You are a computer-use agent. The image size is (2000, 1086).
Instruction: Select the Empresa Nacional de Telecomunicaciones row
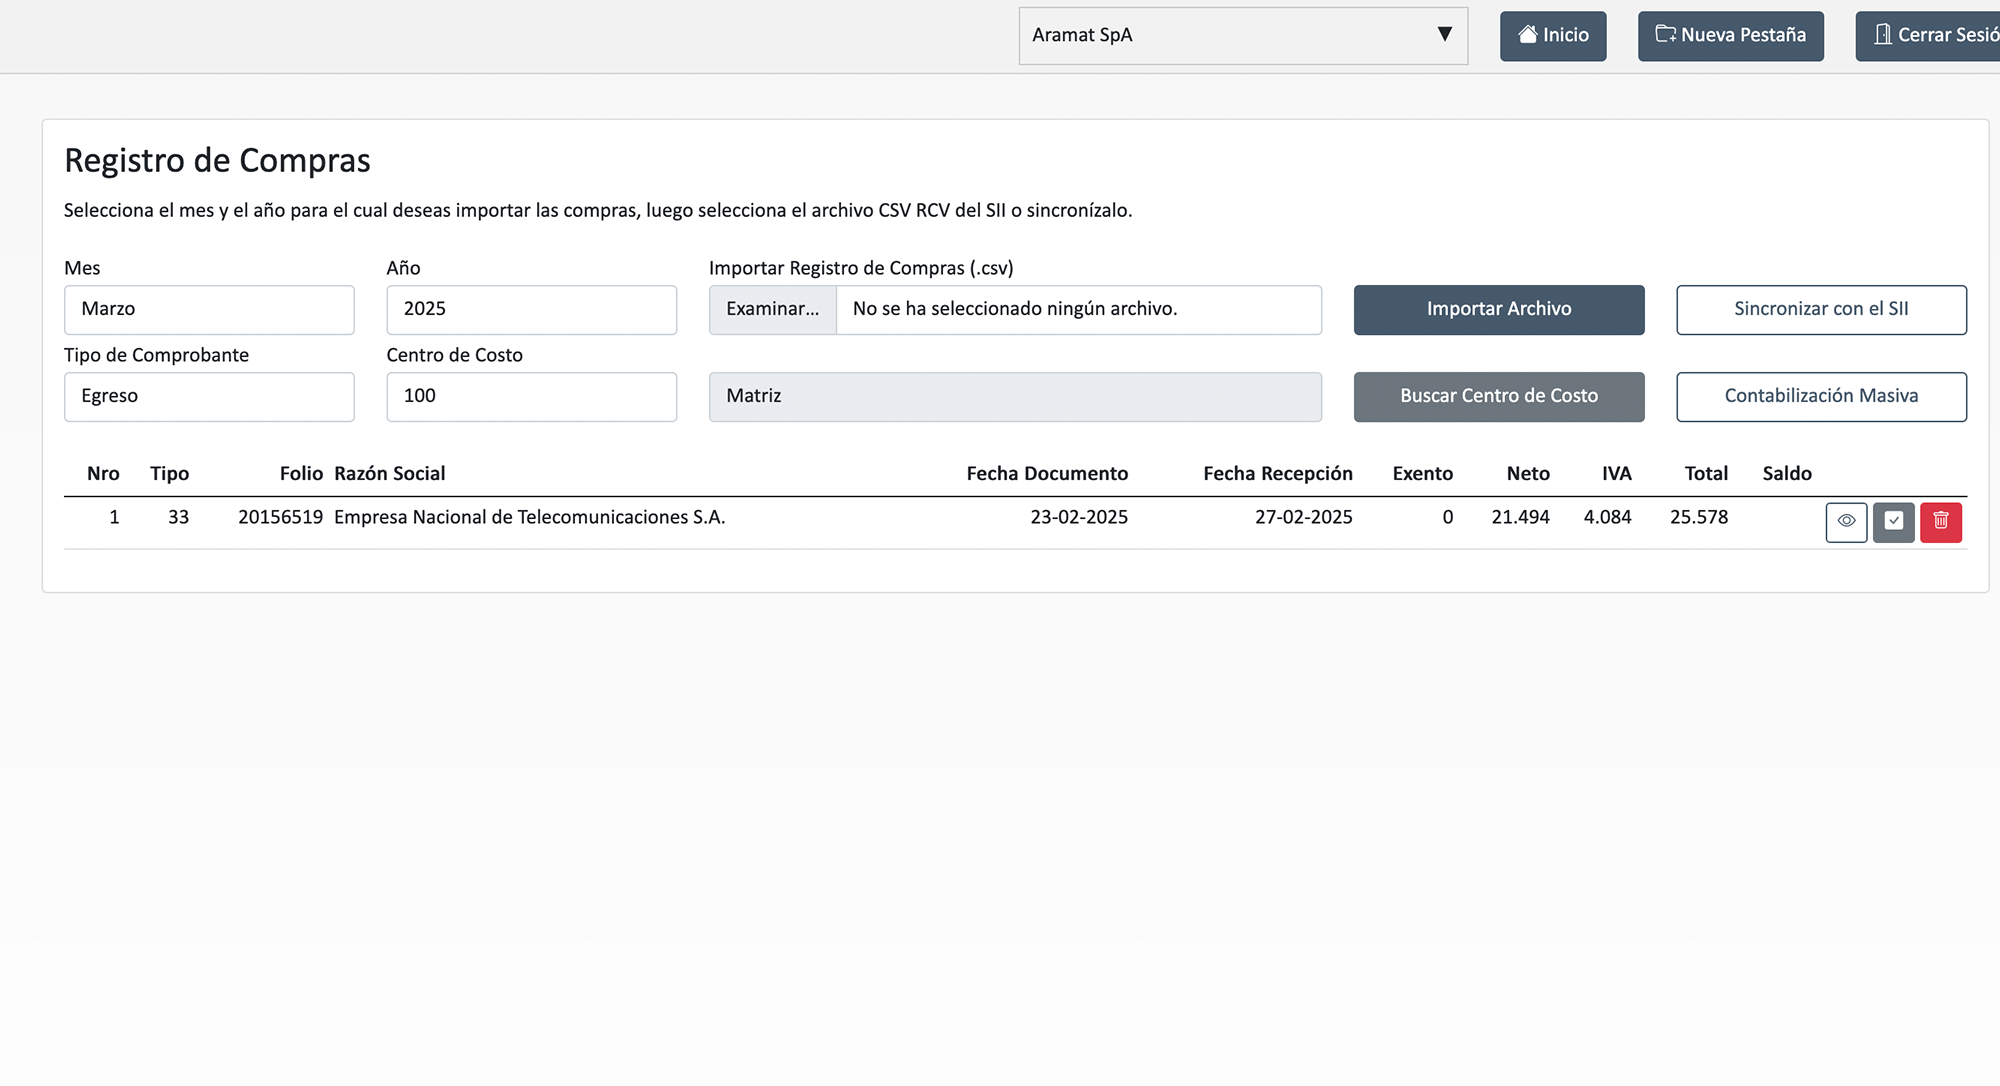(x=529, y=518)
